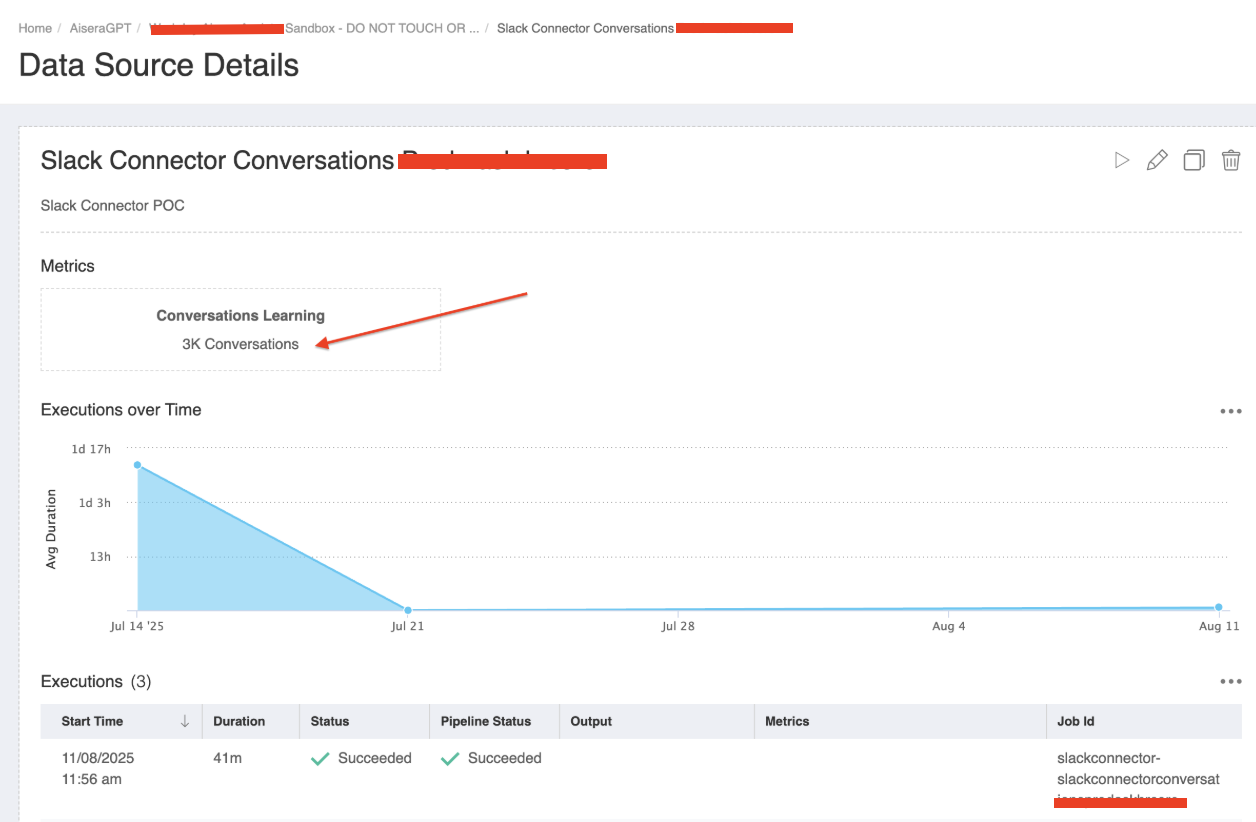Open overflow menu on Executions over Time chart
This screenshot has height=822, width=1256.
(1230, 410)
